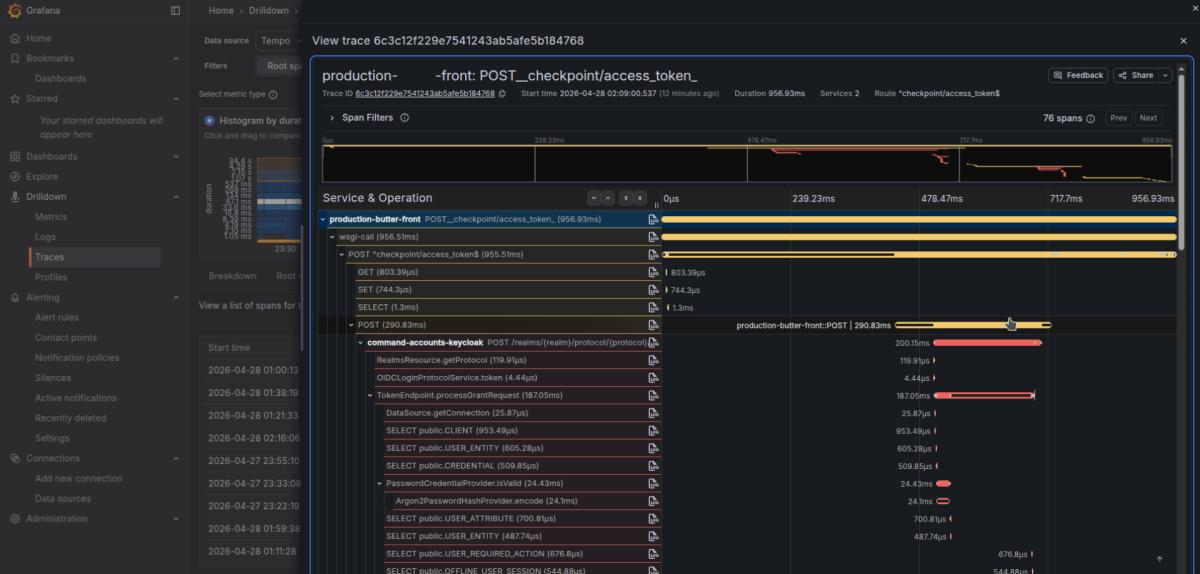This screenshot has width=1200, height=574.
Task: Open Logs under Drilldown in sidebar
Action: (x=46, y=237)
